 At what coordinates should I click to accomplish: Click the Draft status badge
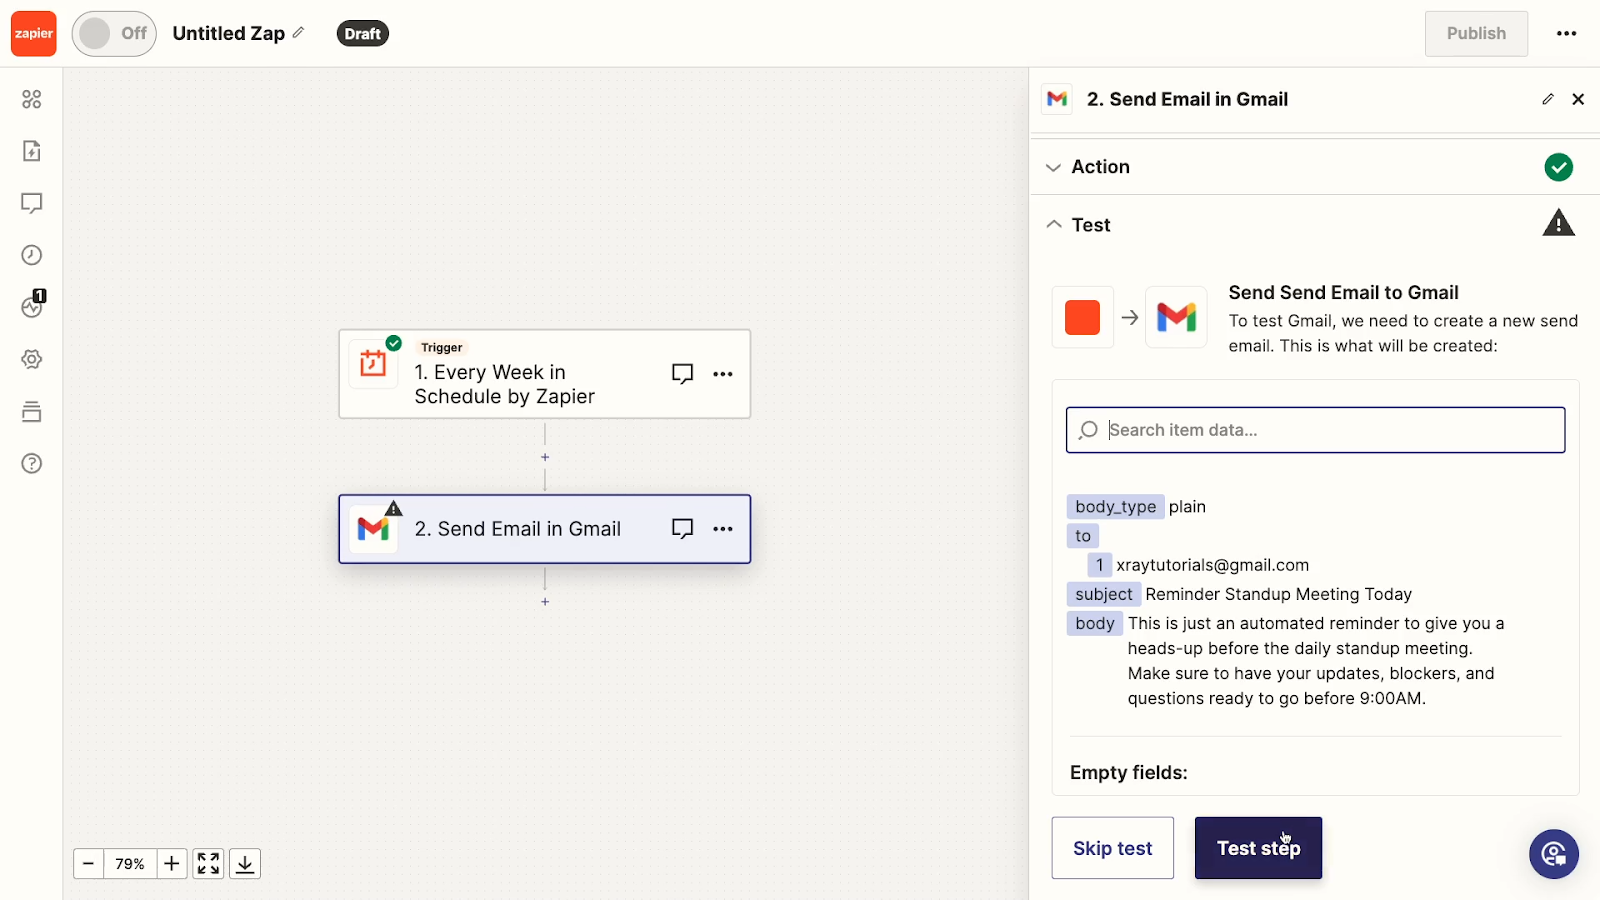pos(362,34)
